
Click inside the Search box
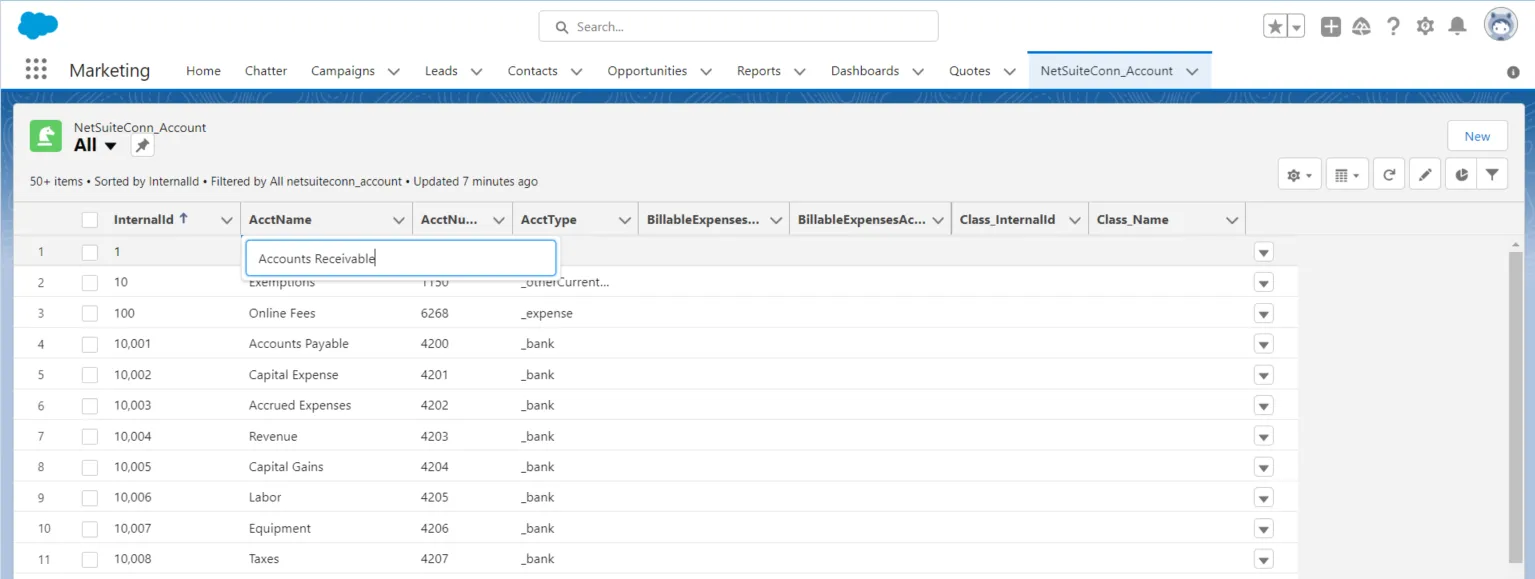click(737, 26)
